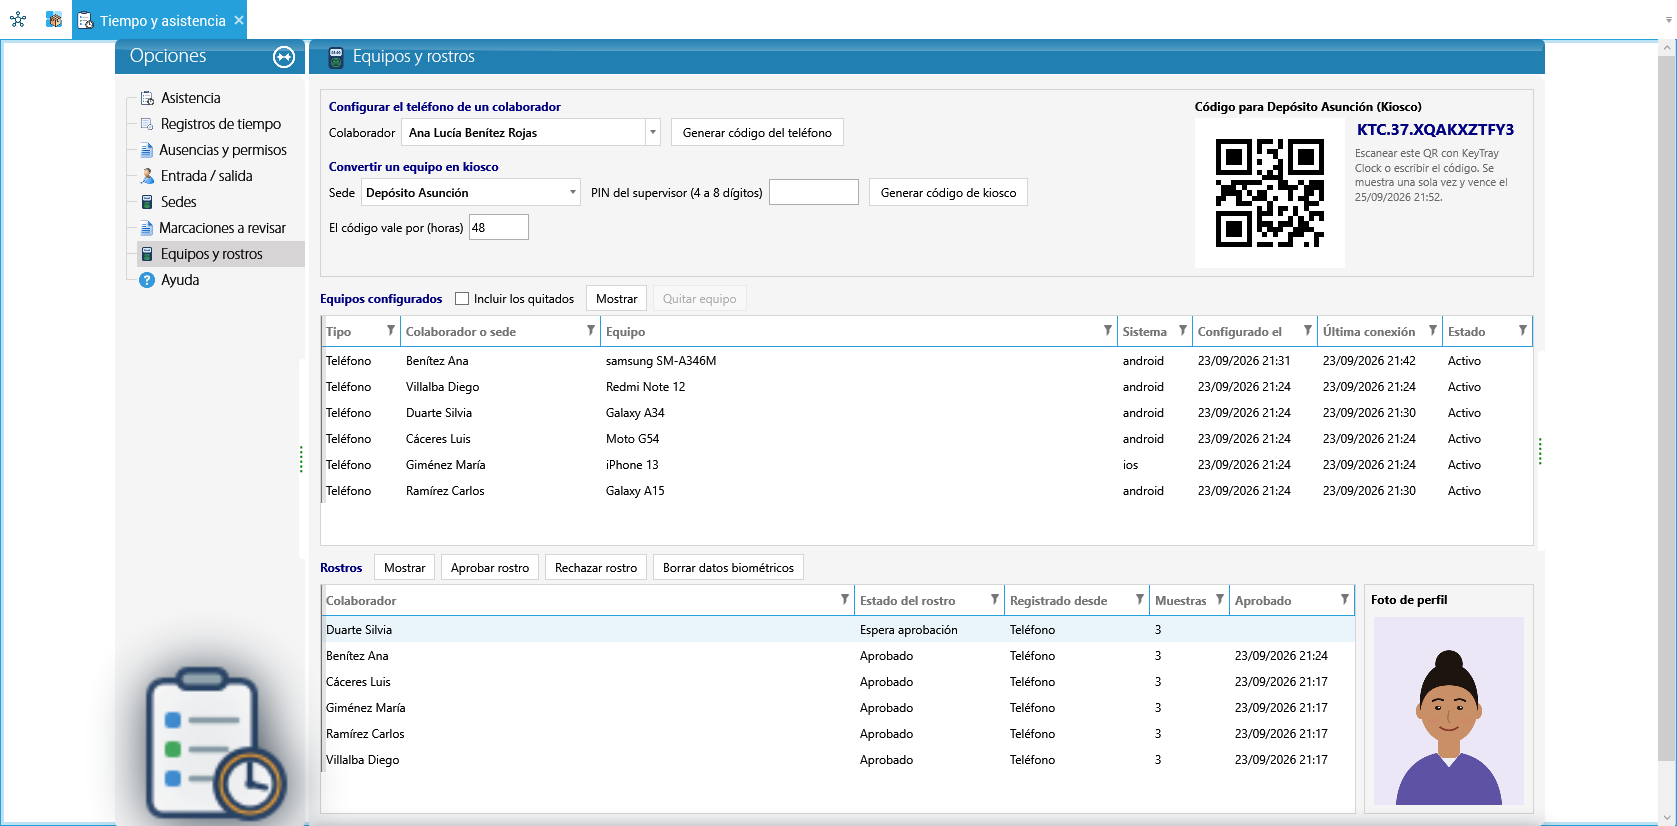Click Rechazar rostro button
Image resolution: width=1677 pixels, height=826 pixels.
click(596, 567)
